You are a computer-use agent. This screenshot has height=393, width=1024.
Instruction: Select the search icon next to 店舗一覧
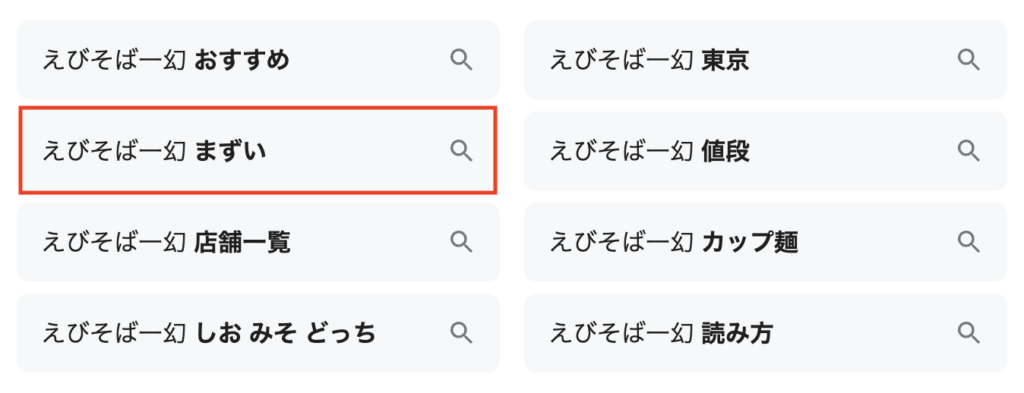462,242
